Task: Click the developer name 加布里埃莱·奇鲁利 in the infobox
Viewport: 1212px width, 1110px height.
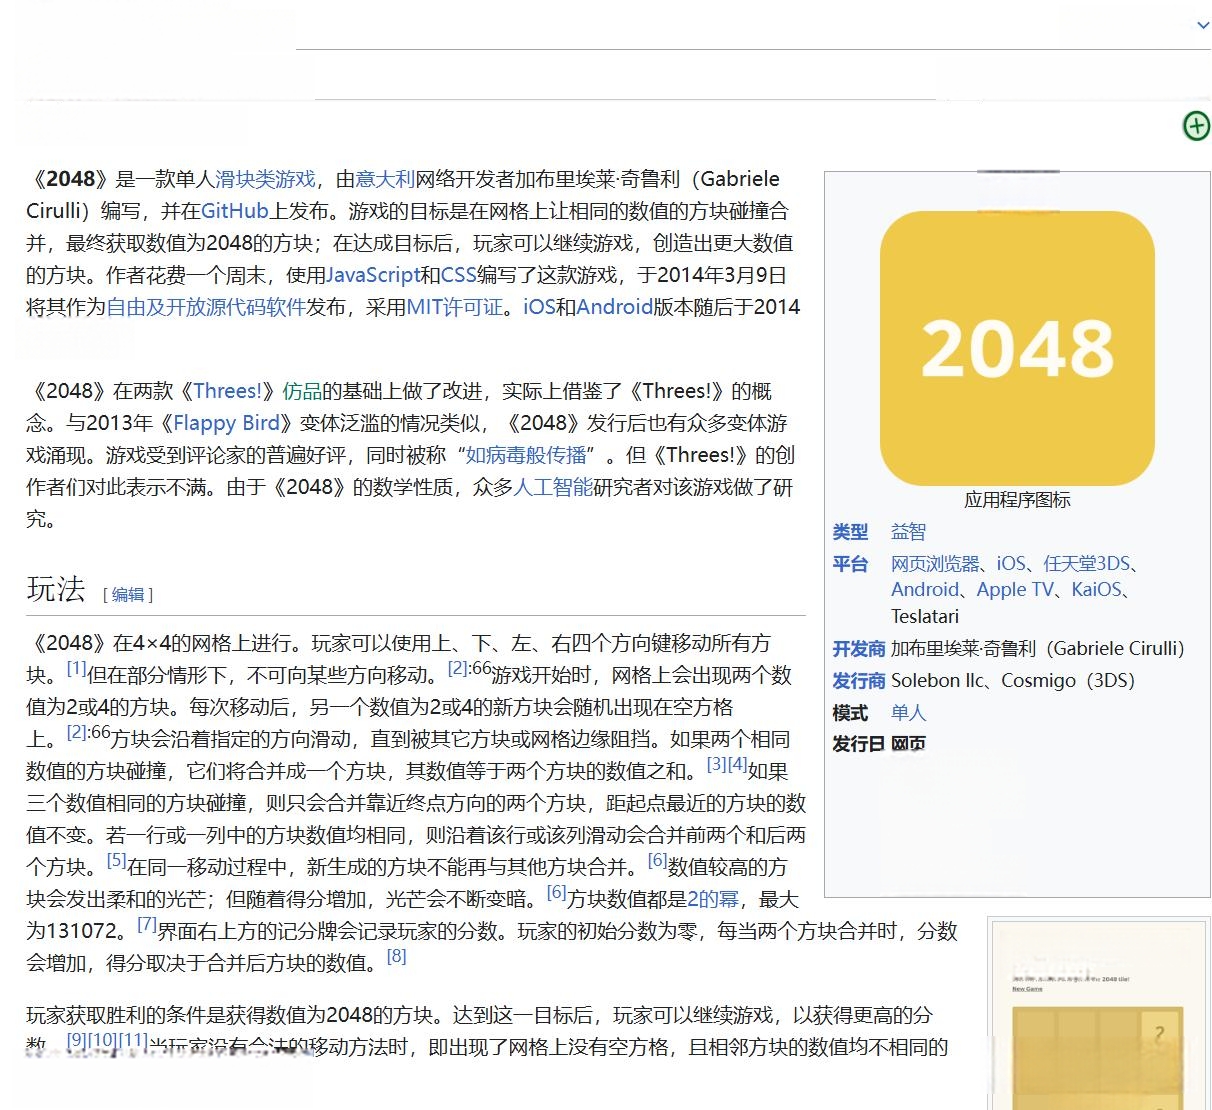Action: 963,649
